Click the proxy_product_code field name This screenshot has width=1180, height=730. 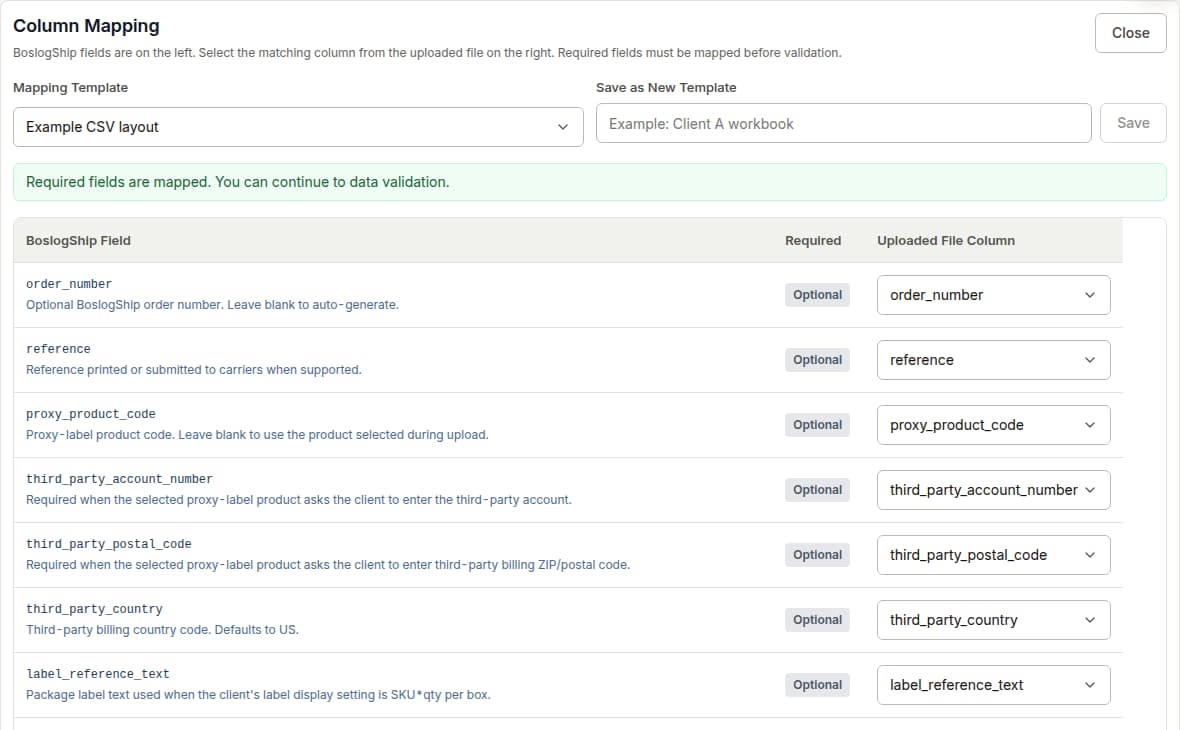(x=90, y=414)
